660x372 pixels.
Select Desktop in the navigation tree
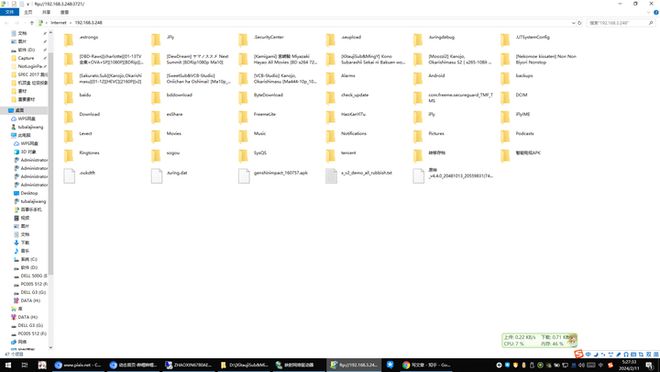coord(26,193)
